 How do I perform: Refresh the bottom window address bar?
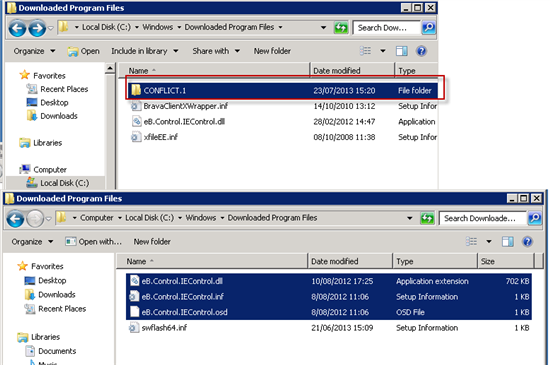point(427,218)
